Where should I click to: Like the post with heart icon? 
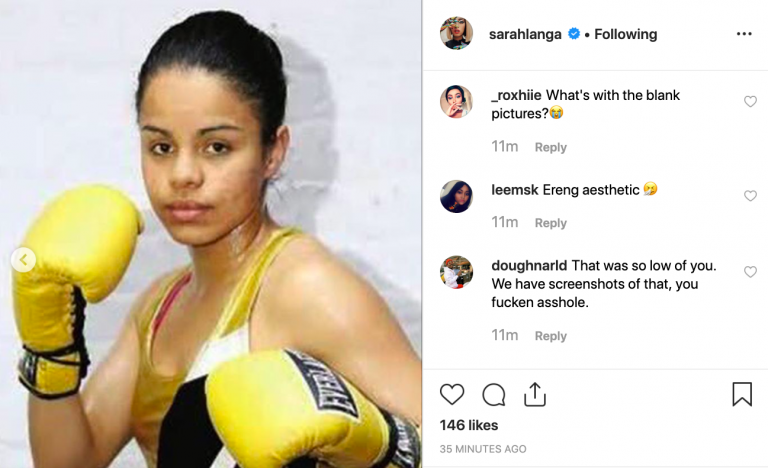tap(452, 394)
